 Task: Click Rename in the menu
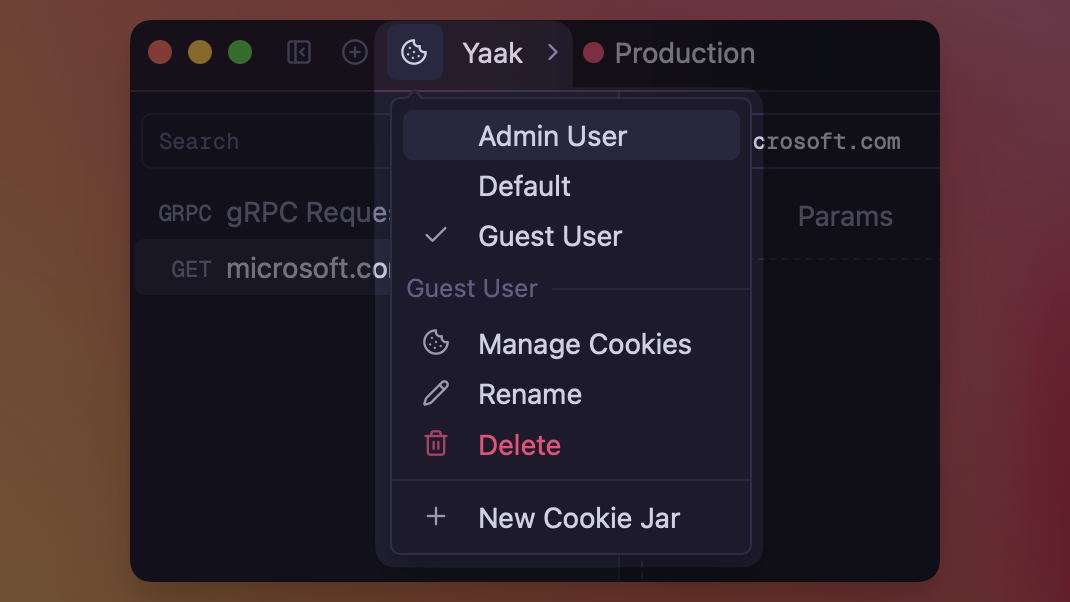[x=530, y=394]
